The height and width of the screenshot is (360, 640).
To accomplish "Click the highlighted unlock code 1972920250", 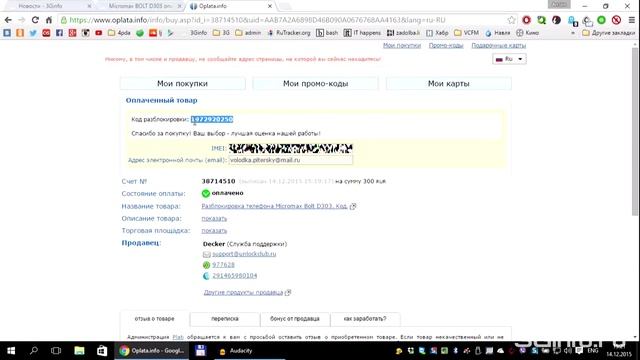I will coord(212,119).
